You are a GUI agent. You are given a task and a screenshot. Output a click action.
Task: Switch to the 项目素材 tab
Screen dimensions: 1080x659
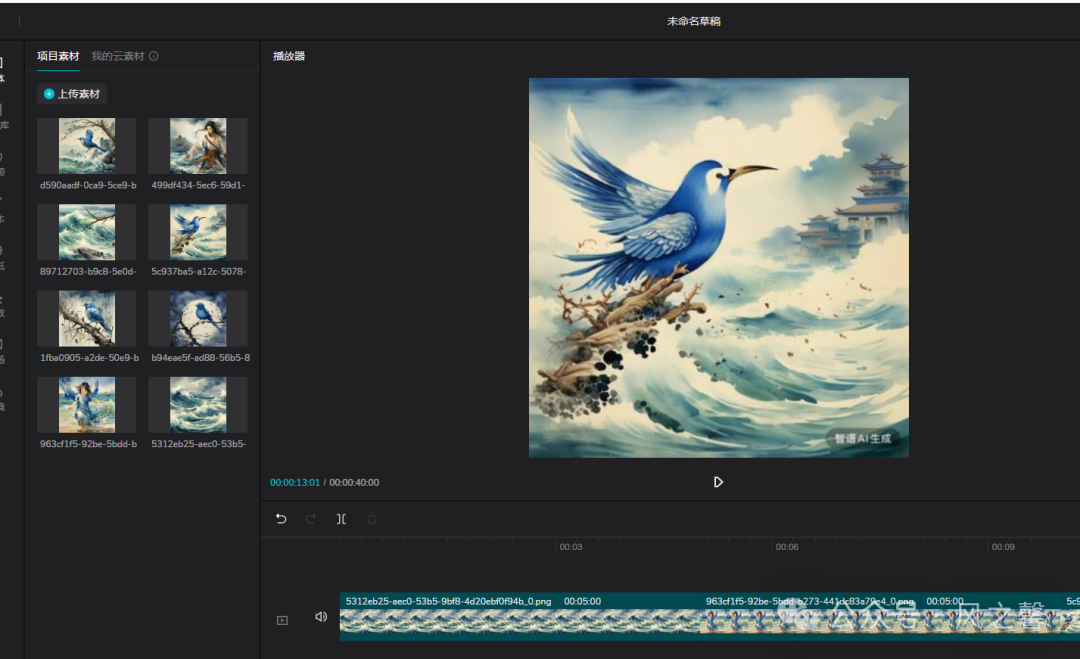pos(58,56)
